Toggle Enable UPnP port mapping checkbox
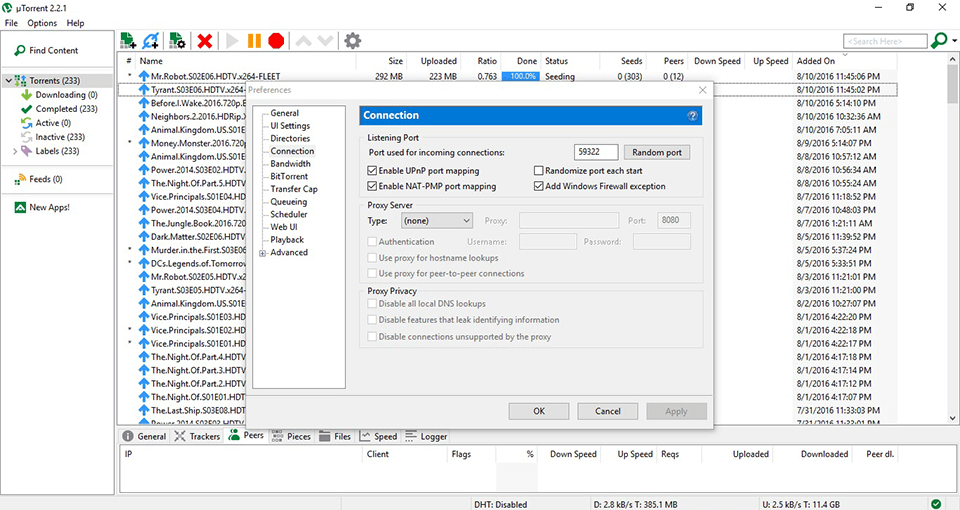 click(372, 171)
